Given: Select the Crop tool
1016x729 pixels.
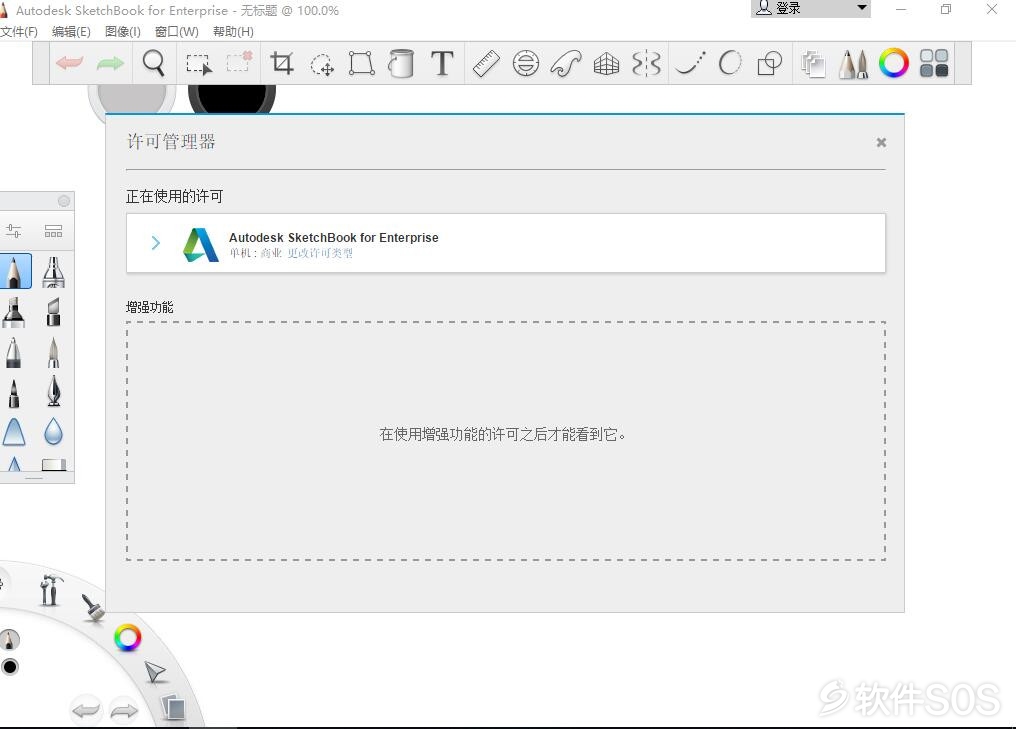Looking at the screenshot, I should pyautogui.click(x=282, y=64).
